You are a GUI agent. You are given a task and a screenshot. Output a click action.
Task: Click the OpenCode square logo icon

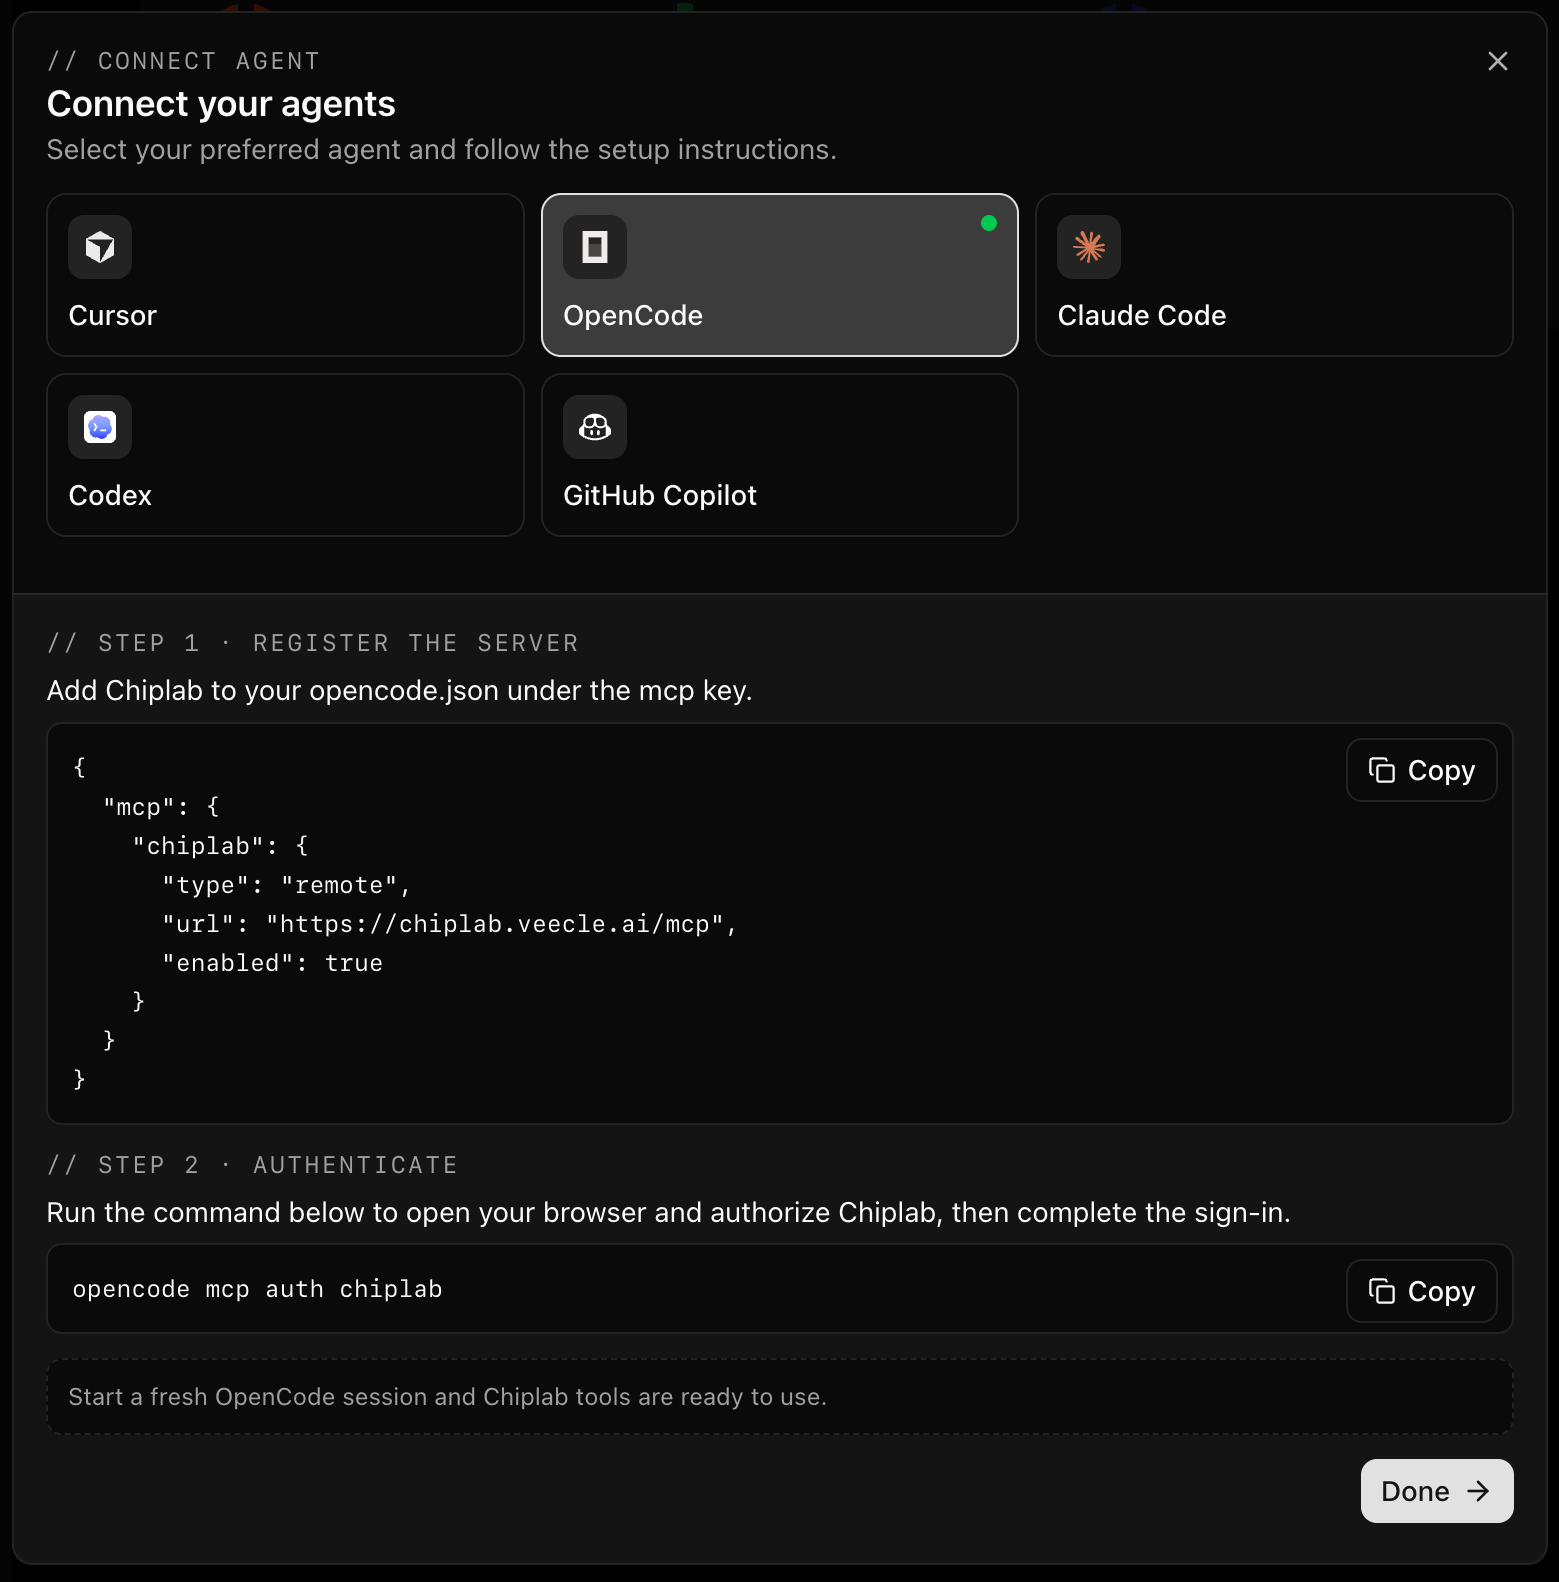click(x=595, y=247)
